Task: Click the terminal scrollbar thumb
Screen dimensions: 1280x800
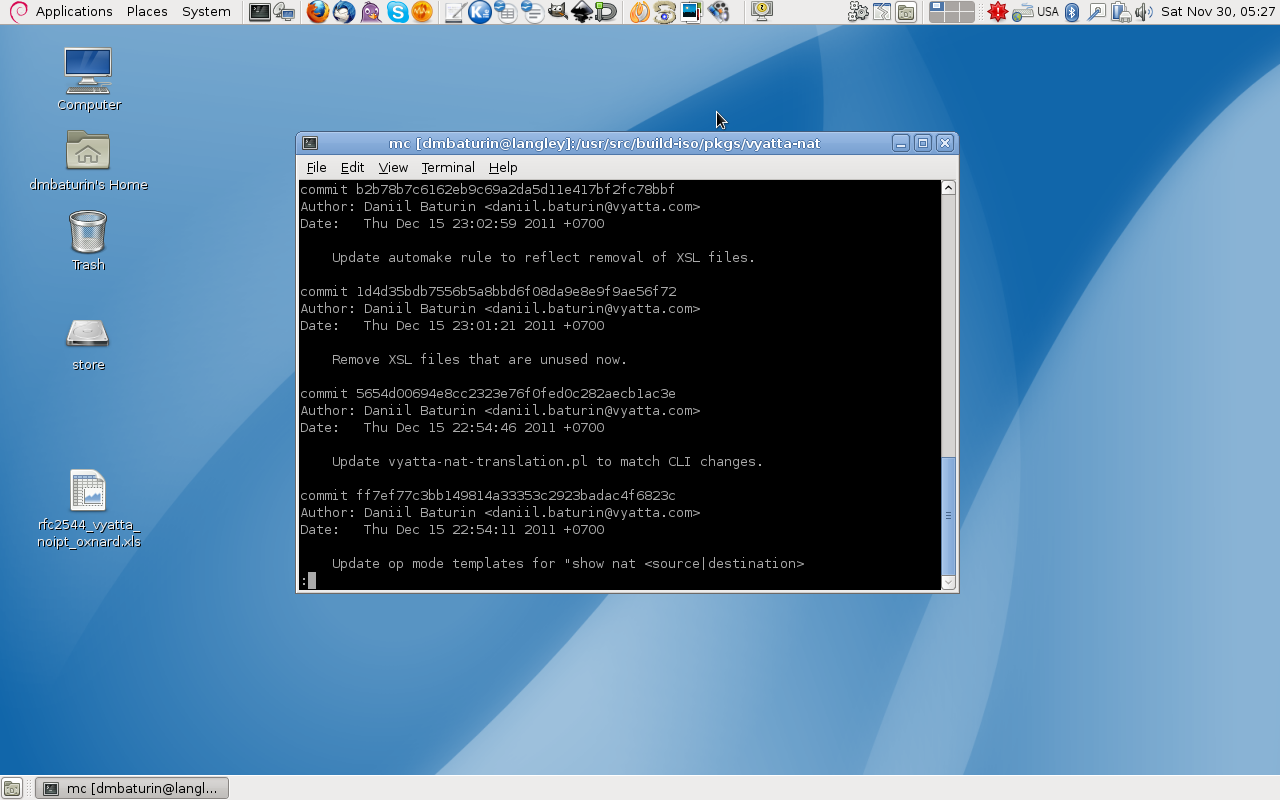Action: click(949, 515)
